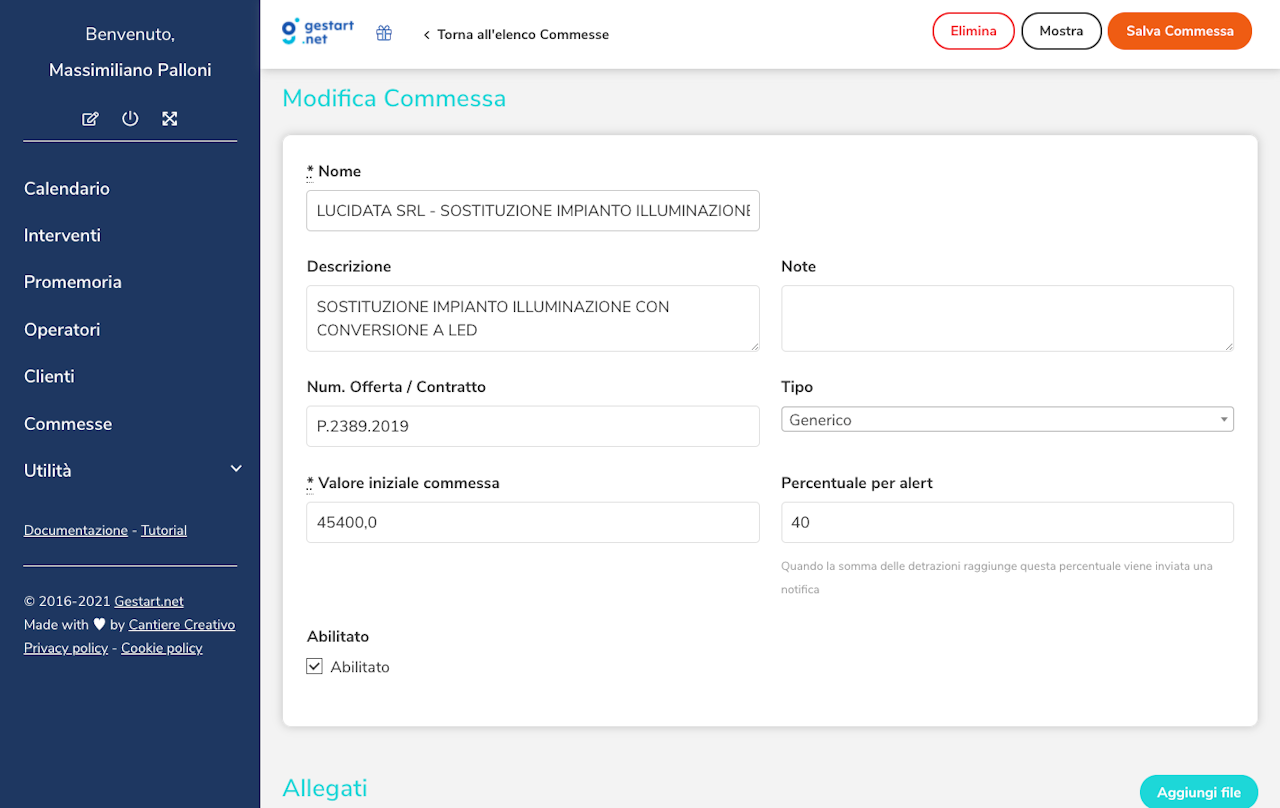Open Calendario from the sidebar

tap(67, 189)
